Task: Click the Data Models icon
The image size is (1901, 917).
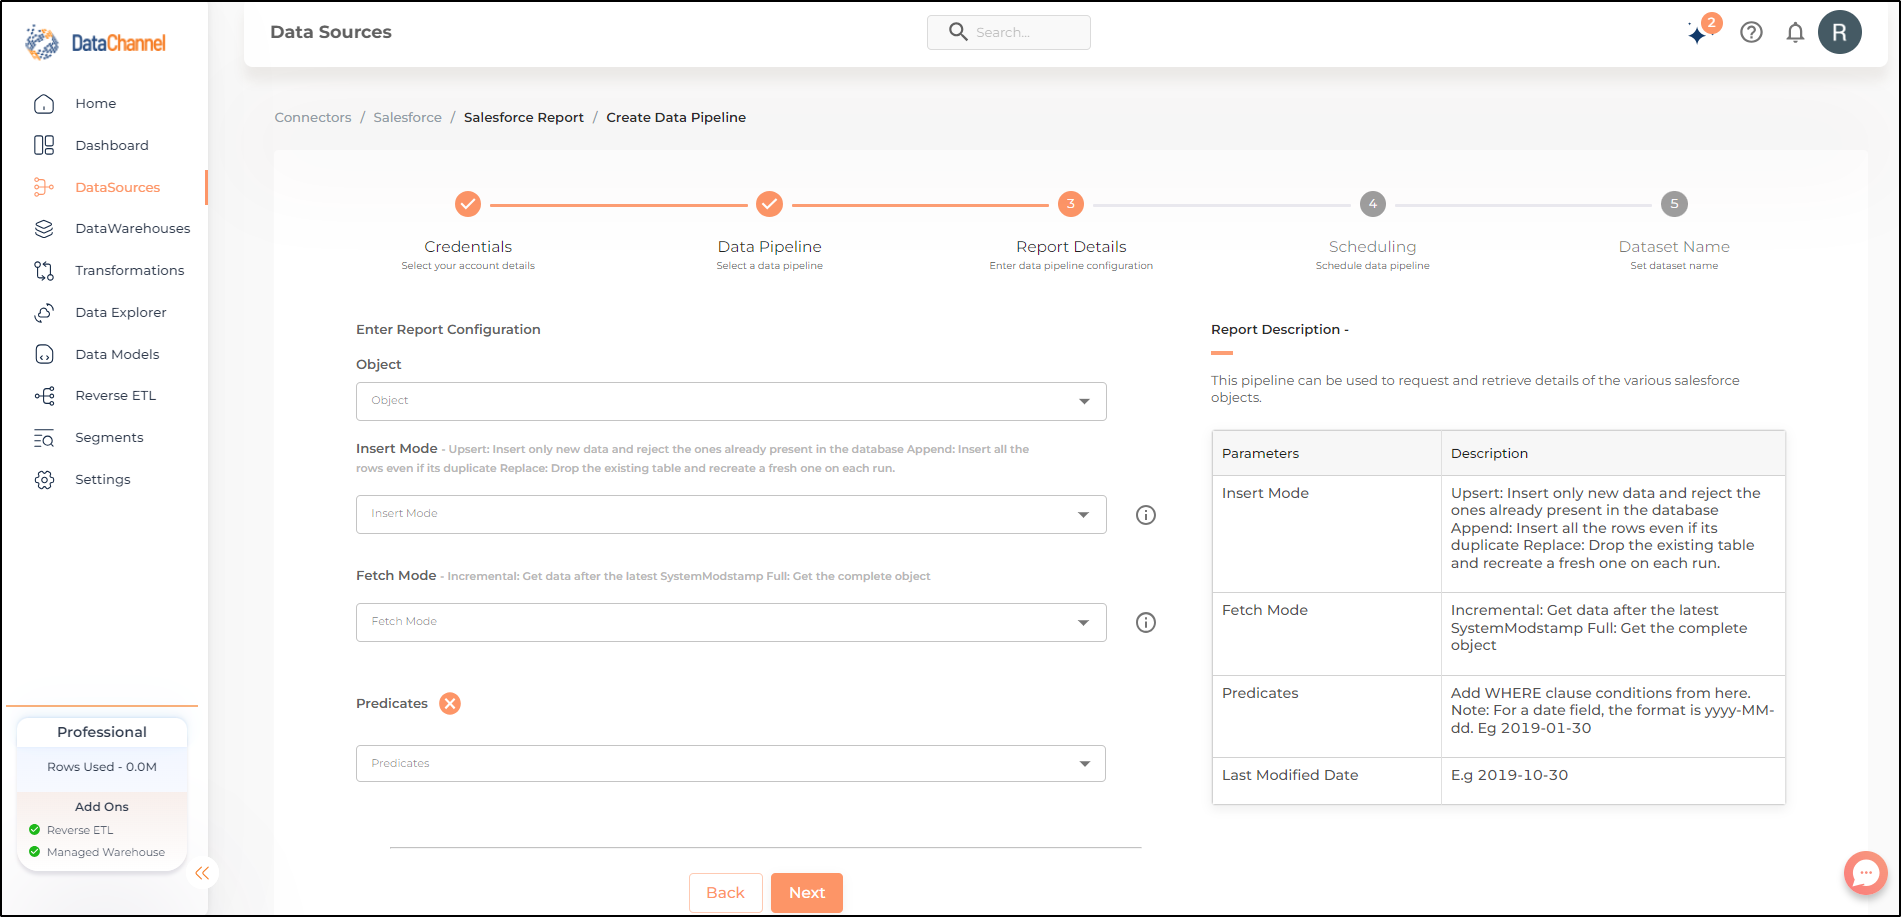Action: pyautogui.click(x=44, y=354)
